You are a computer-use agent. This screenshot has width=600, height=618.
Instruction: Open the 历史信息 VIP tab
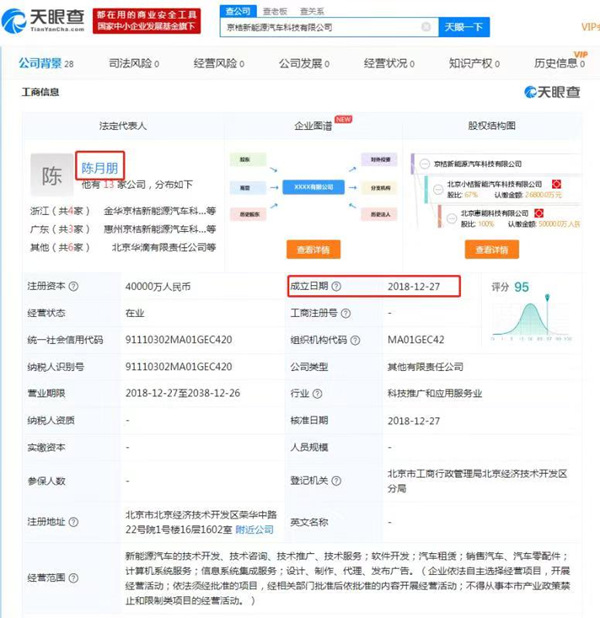(560, 63)
